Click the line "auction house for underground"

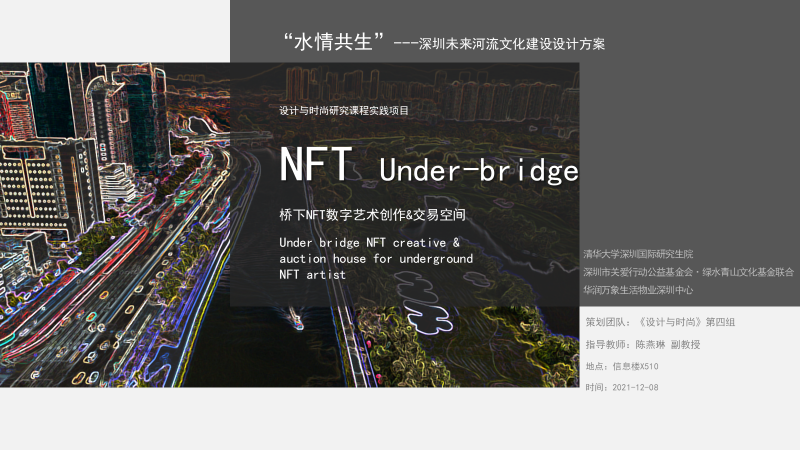376,258
